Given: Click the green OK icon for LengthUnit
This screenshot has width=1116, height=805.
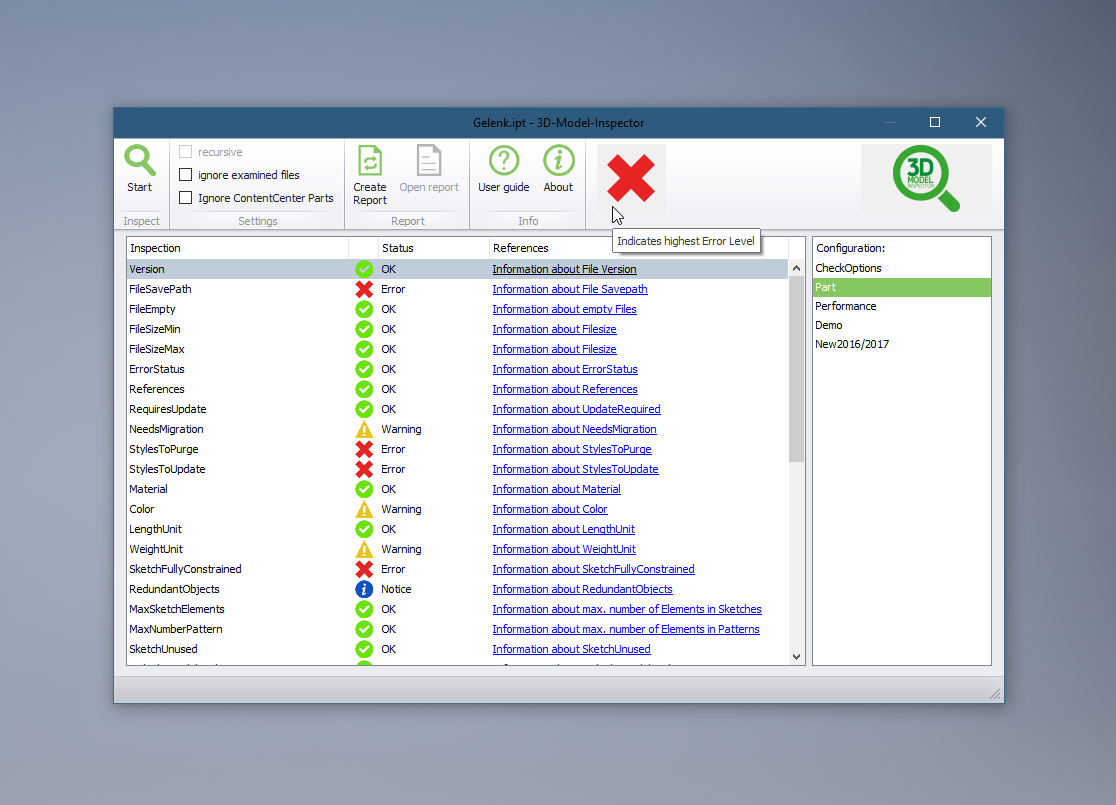Looking at the screenshot, I should 364,529.
